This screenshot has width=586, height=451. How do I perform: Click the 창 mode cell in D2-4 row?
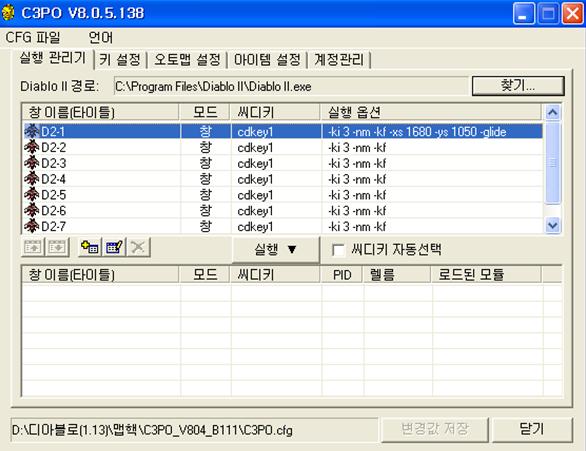205,179
